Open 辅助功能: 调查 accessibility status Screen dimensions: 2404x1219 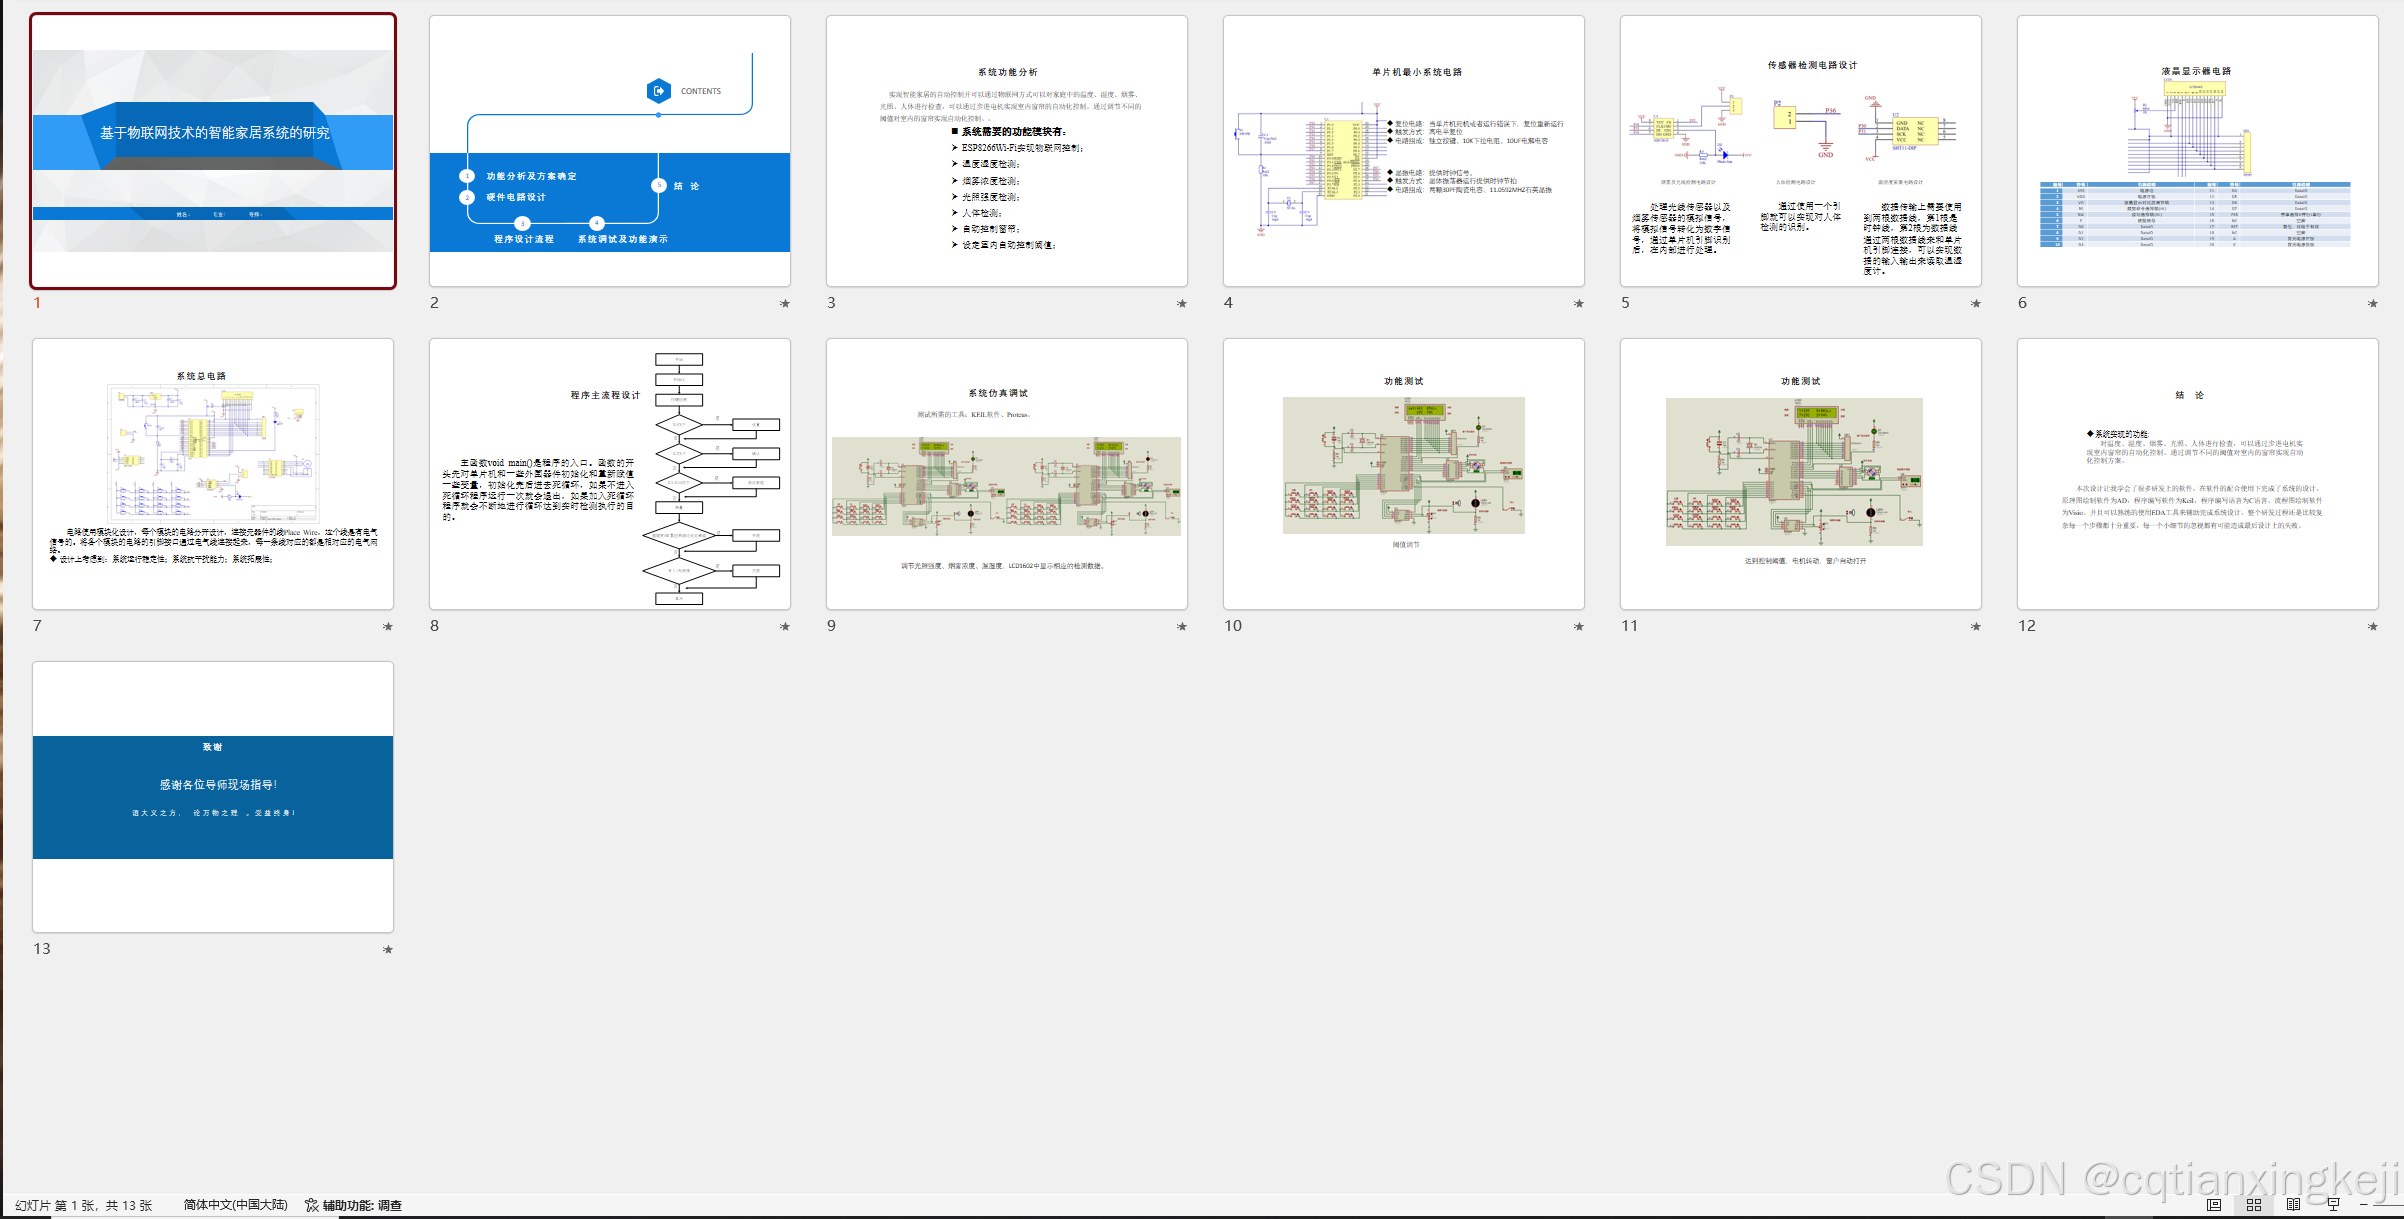click(x=362, y=1205)
